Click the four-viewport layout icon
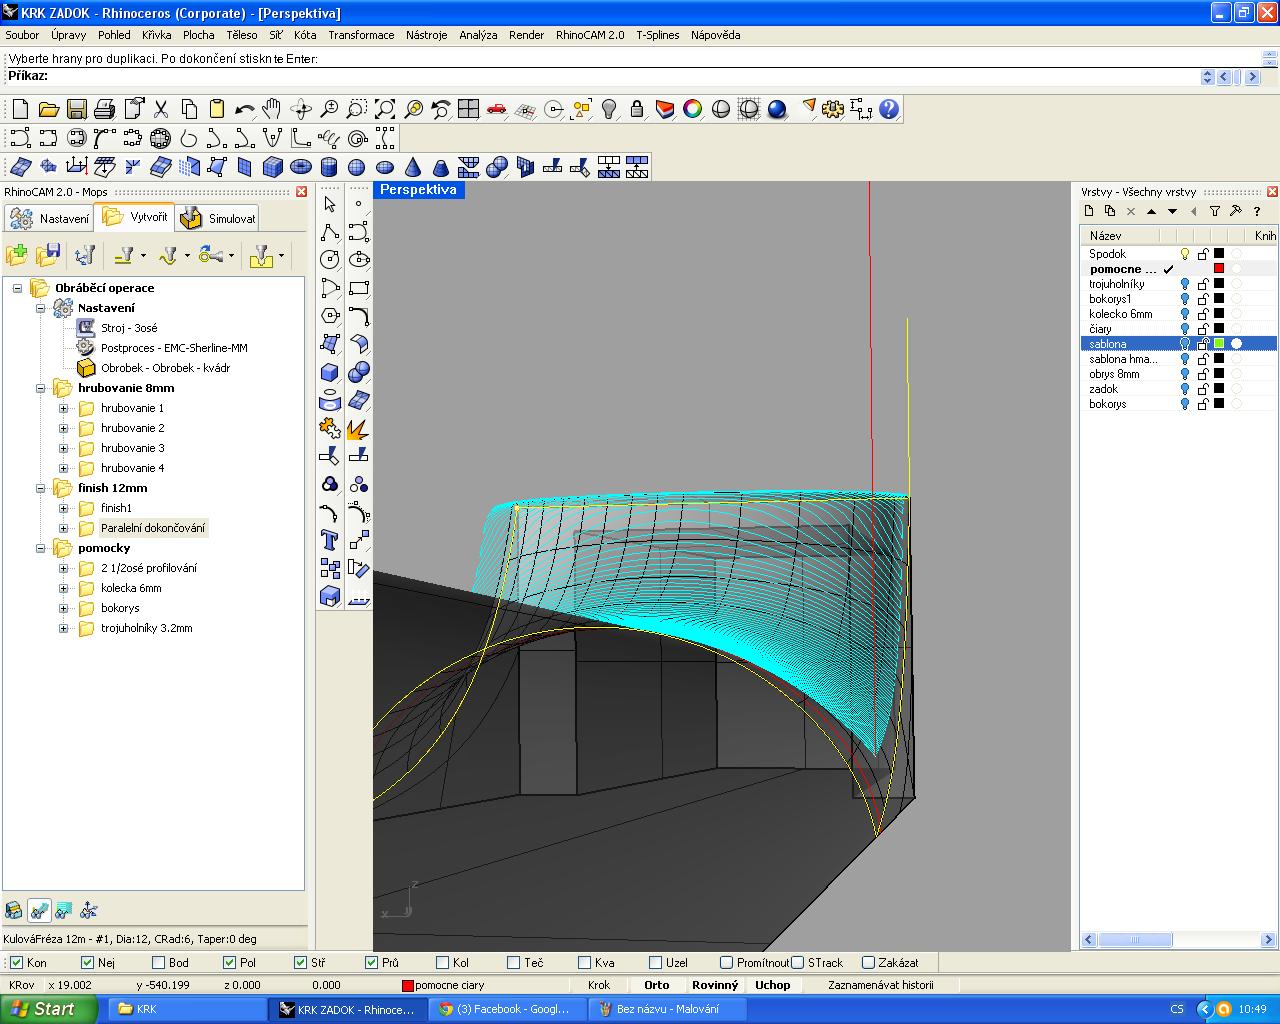Image resolution: width=1280 pixels, height=1024 pixels. point(469,109)
